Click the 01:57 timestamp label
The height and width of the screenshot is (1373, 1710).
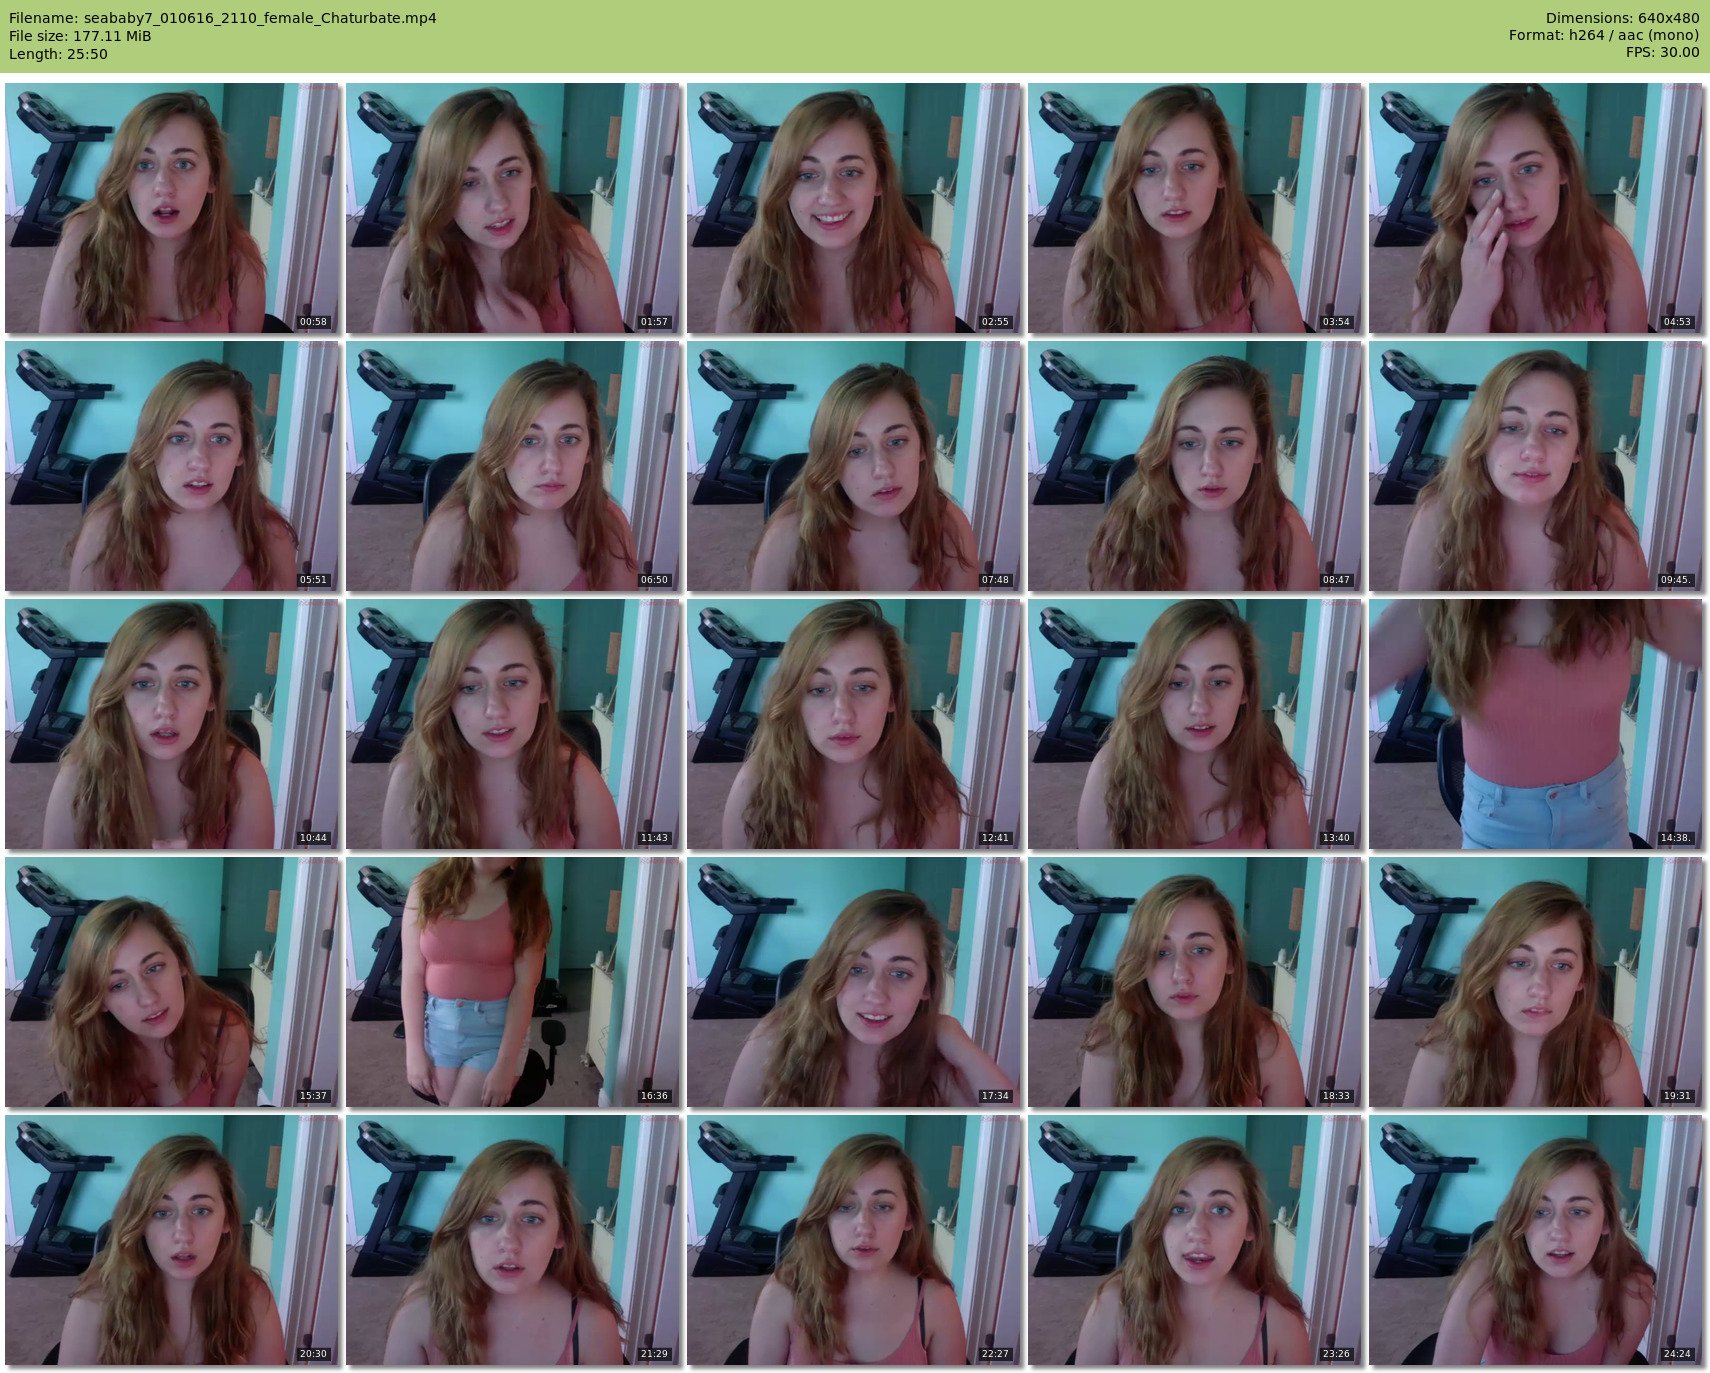point(654,322)
